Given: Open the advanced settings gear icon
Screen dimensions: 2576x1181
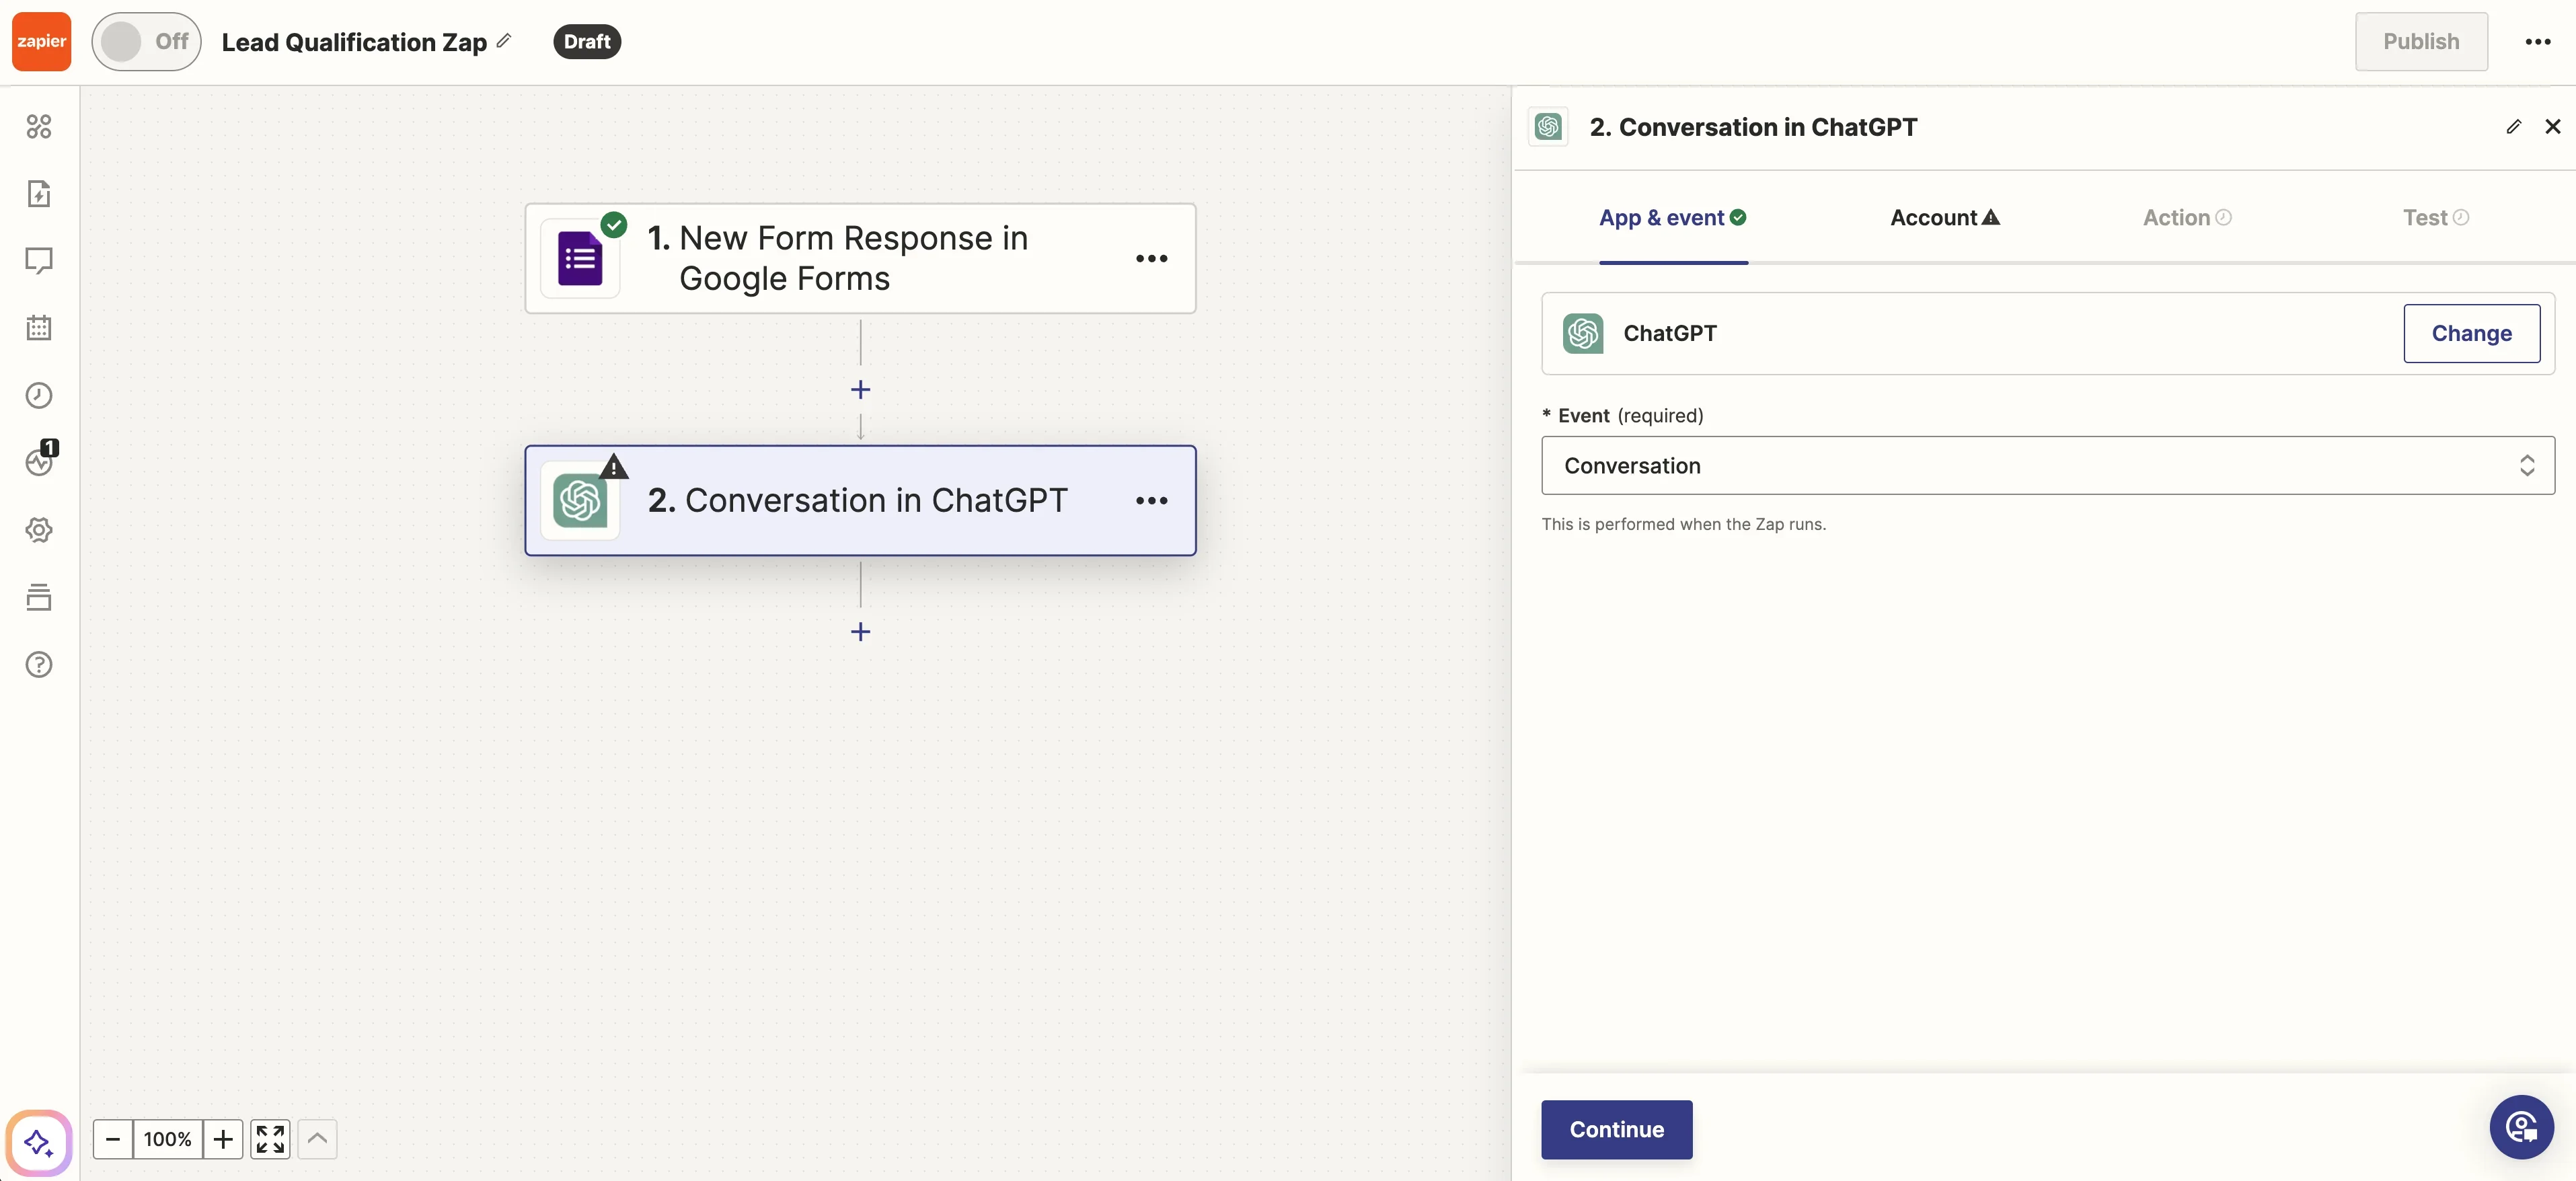Looking at the screenshot, I should 39,529.
